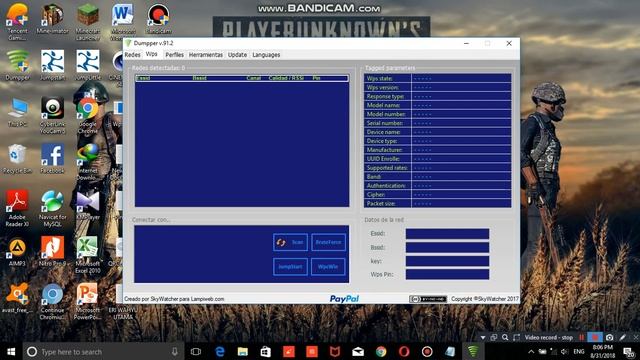Sort networks by Essid column header
Image resolution: width=640 pixels, height=360 pixels.
click(143, 78)
